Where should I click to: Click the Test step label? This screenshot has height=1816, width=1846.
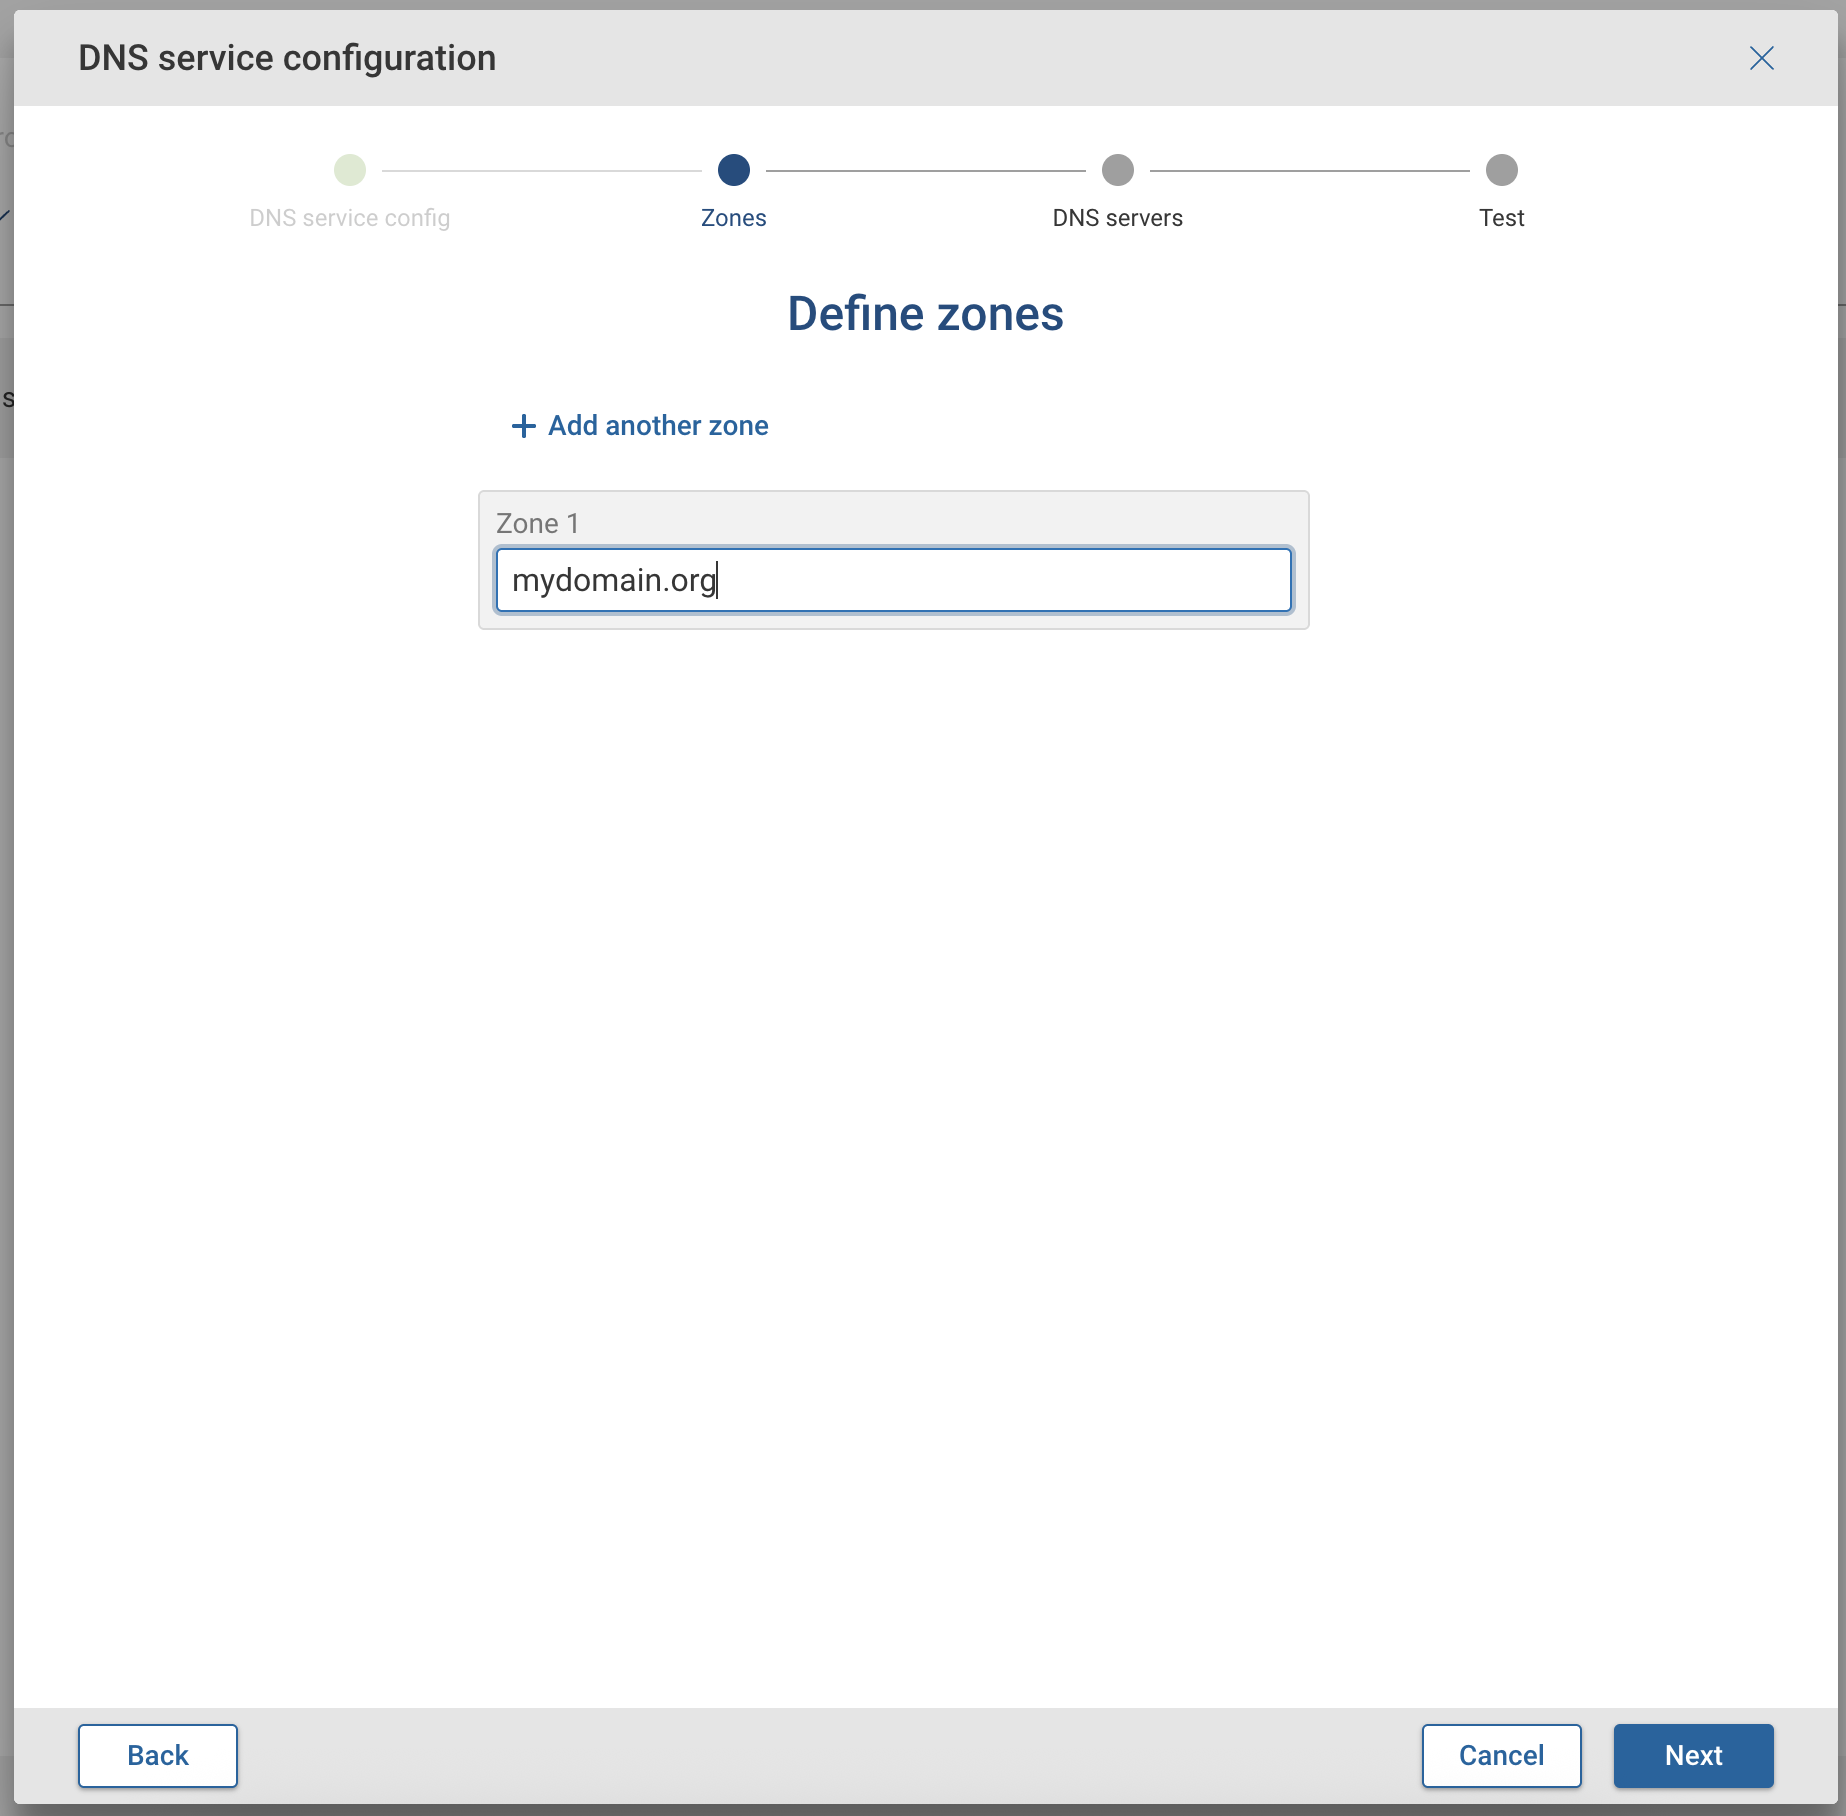1501,217
